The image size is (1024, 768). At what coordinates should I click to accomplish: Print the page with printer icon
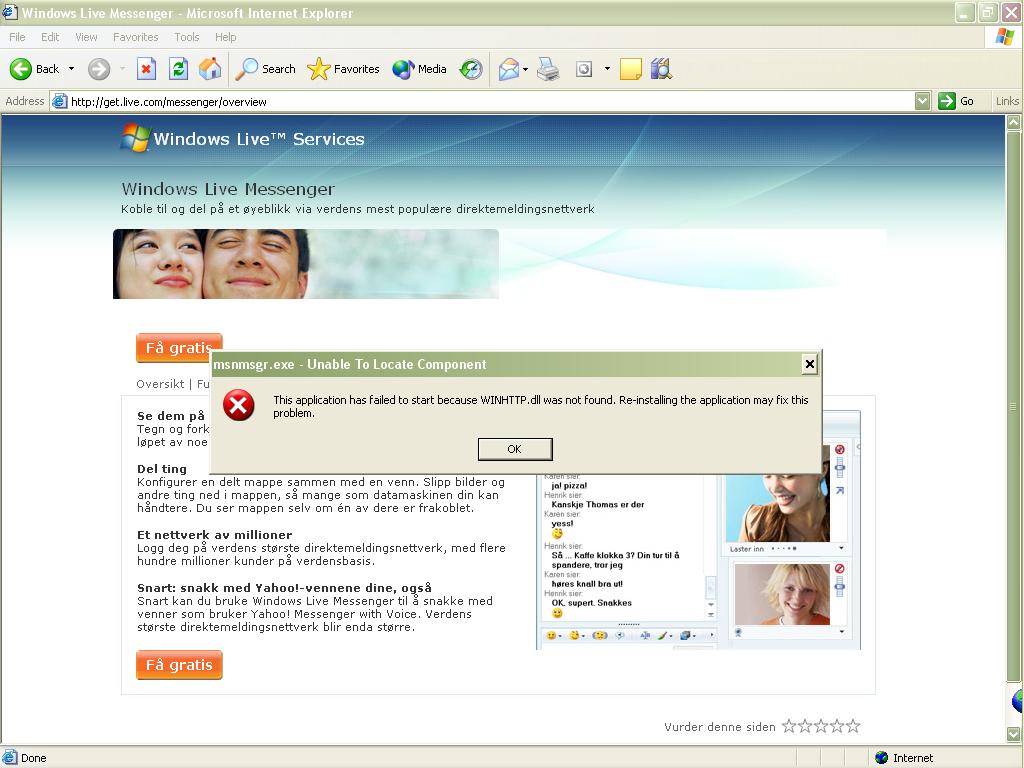tap(549, 69)
